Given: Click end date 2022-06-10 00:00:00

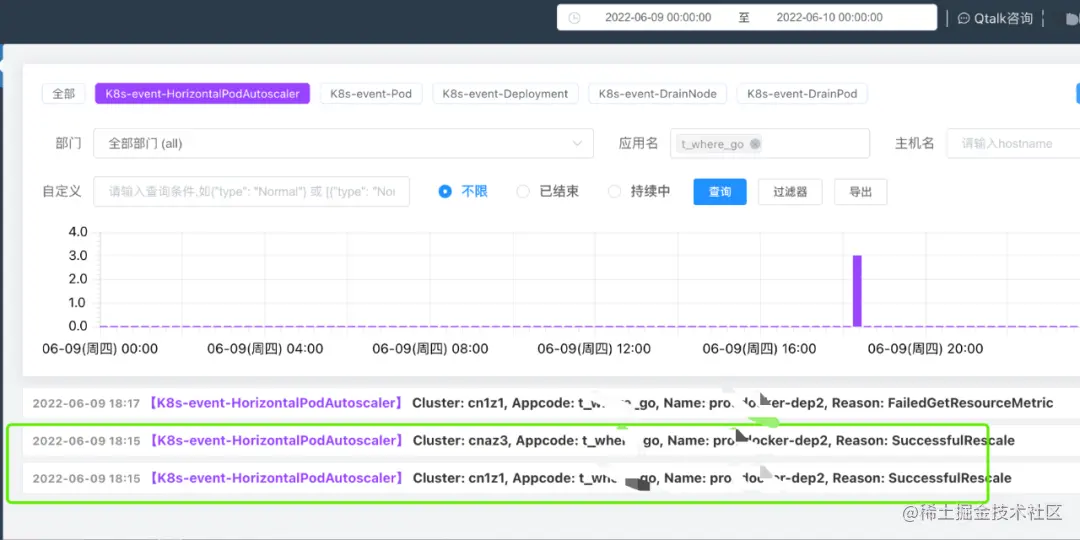Looking at the screenshot, I should tap(829, 18).
